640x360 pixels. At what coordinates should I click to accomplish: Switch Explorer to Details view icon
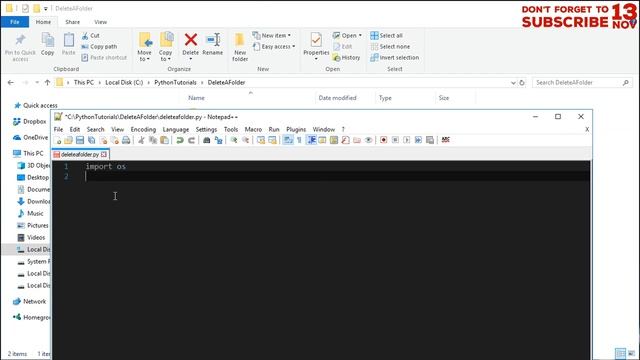pyautogui.click(x=620, y=353)
